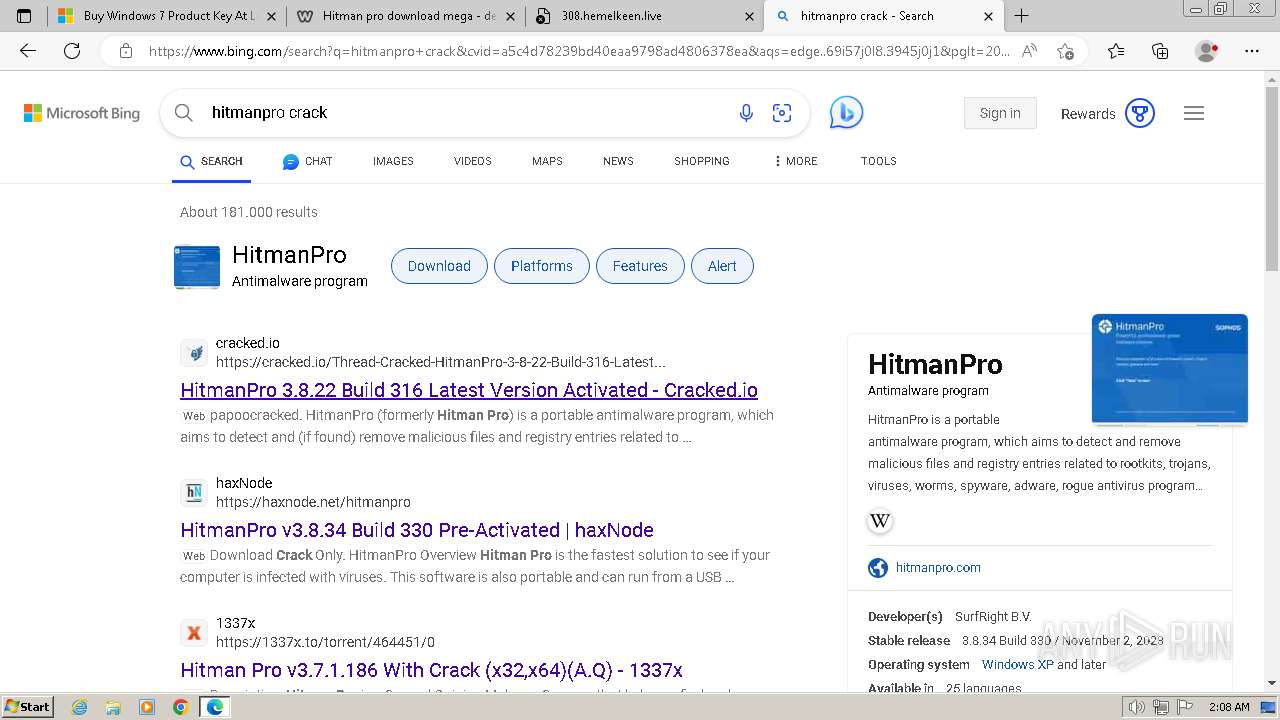
Task: Open Bing Chat bubble icon
Action: tap(846, 113)
